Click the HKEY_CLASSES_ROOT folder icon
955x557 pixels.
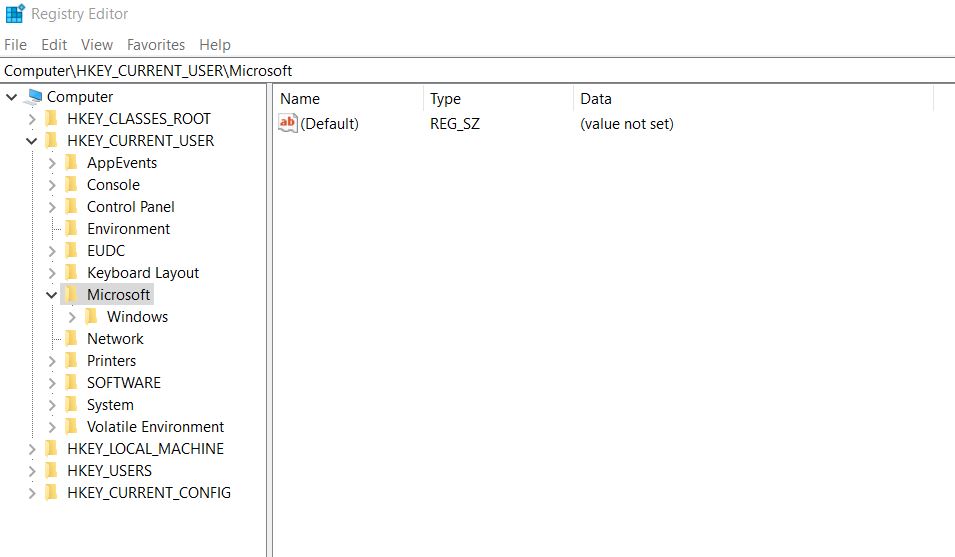click(52, 118)
